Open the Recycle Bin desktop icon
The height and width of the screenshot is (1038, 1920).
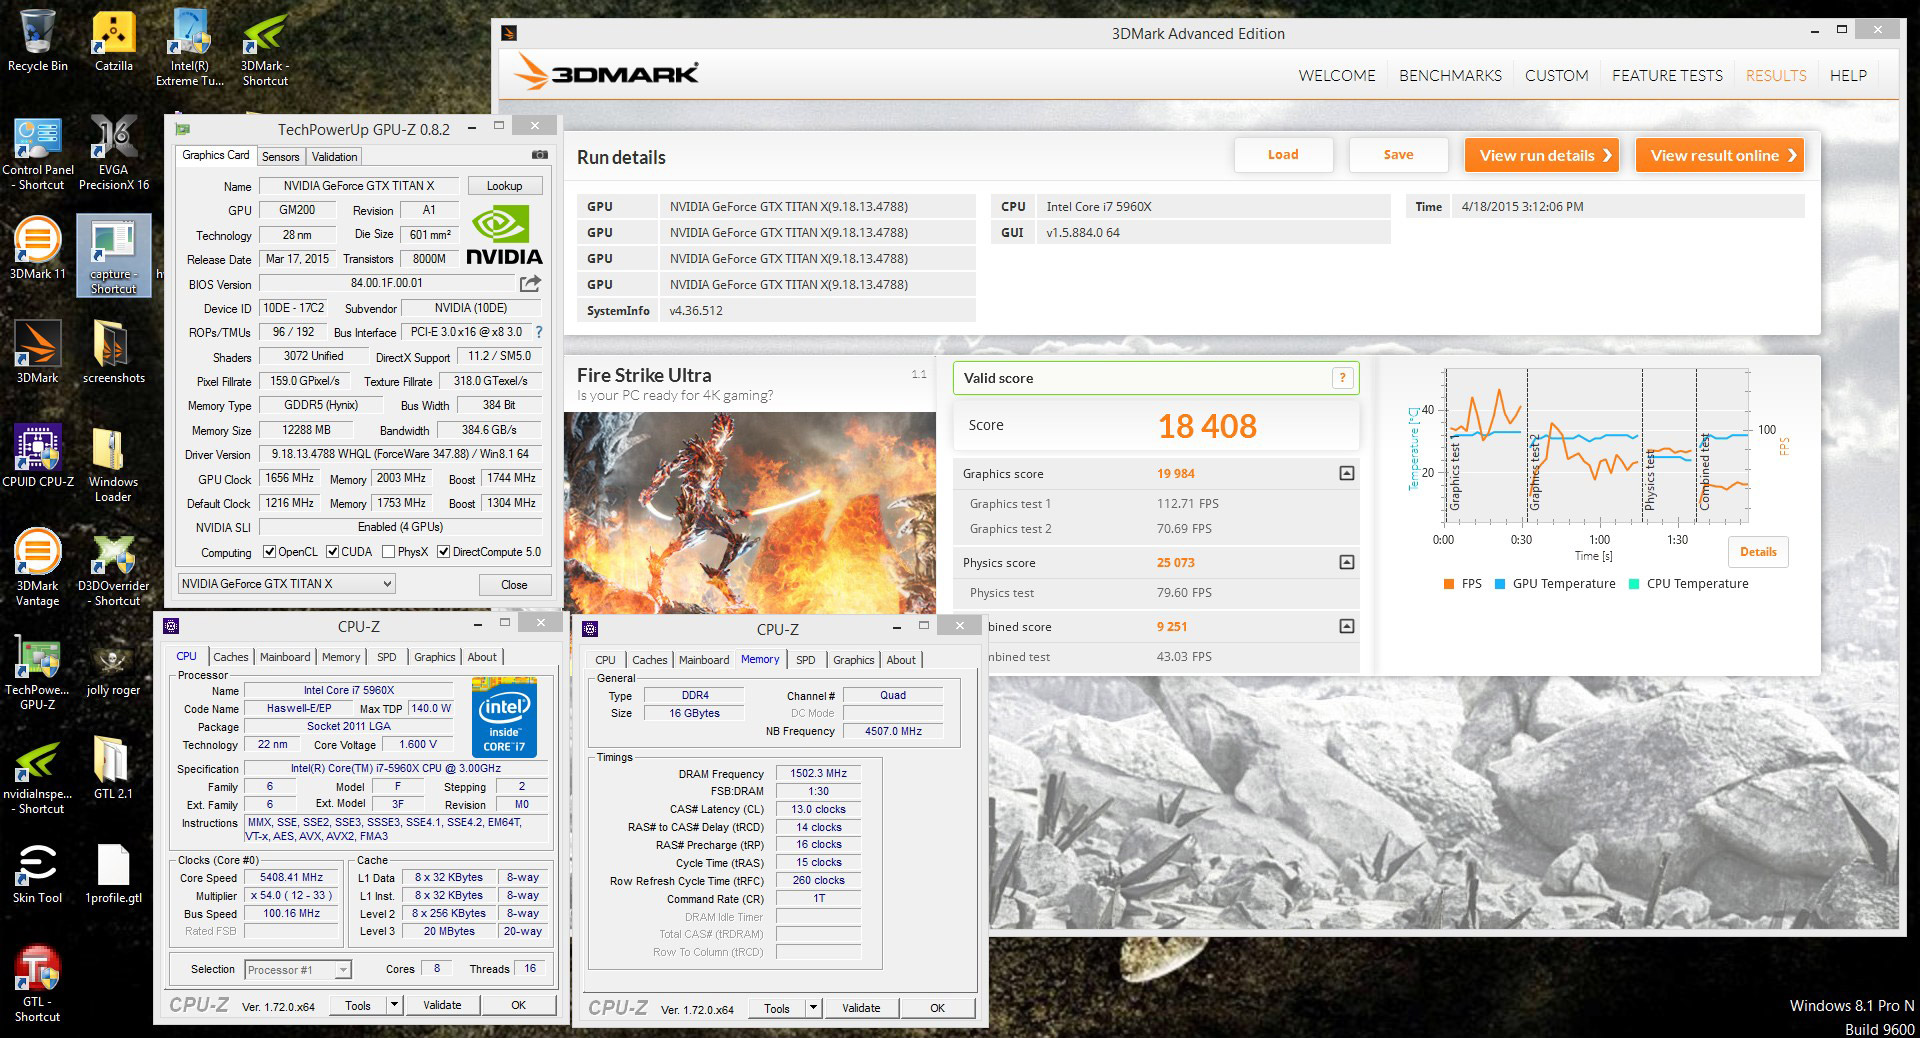point(38,40)
